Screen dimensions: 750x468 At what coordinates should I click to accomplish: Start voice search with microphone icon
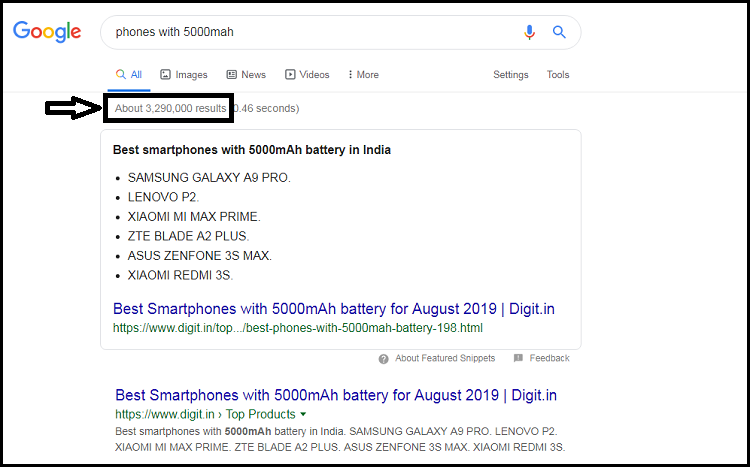click(530, 32)
